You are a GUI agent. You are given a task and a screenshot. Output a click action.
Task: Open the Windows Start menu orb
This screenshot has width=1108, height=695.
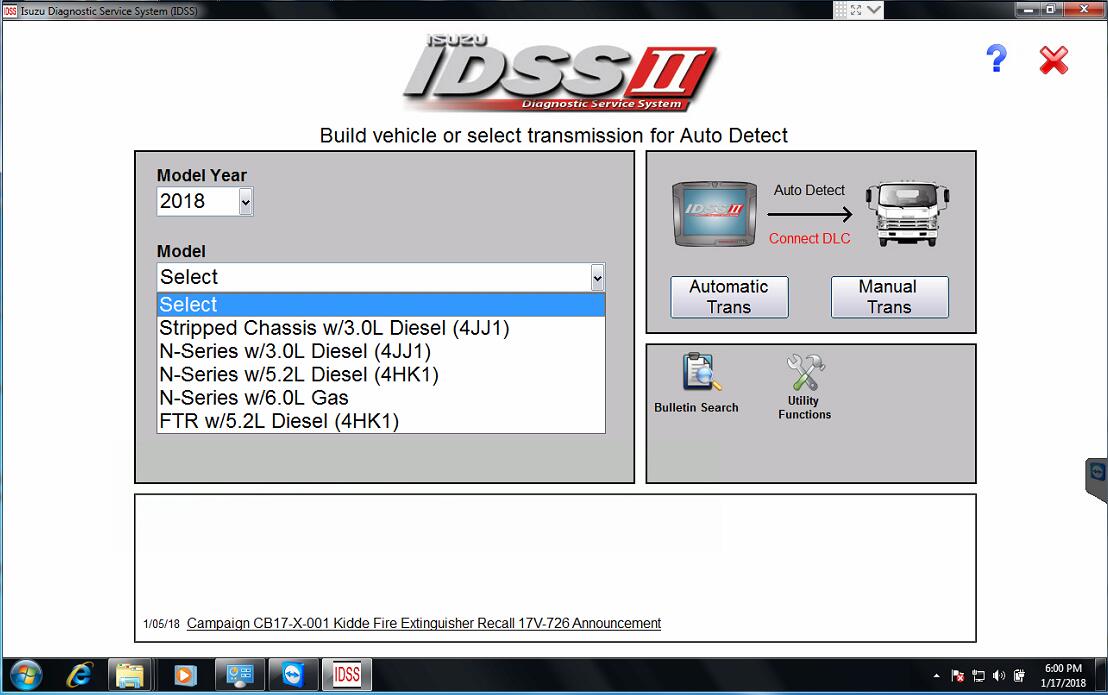[x=25, y=676]
